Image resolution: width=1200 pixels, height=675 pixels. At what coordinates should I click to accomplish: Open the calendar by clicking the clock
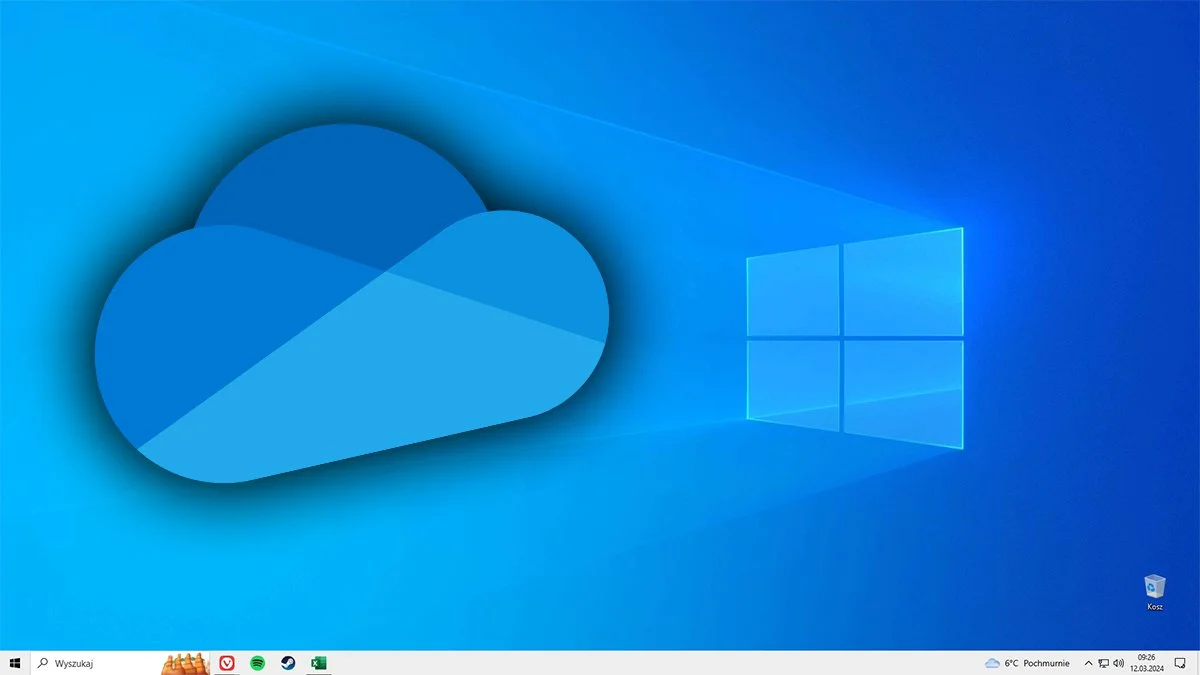[x=1146, y=663]
